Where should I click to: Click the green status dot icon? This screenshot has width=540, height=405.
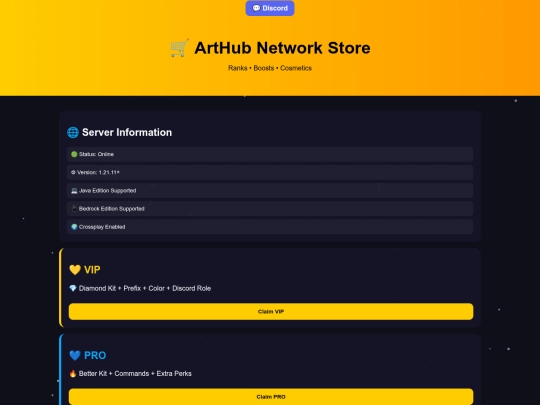74,154
